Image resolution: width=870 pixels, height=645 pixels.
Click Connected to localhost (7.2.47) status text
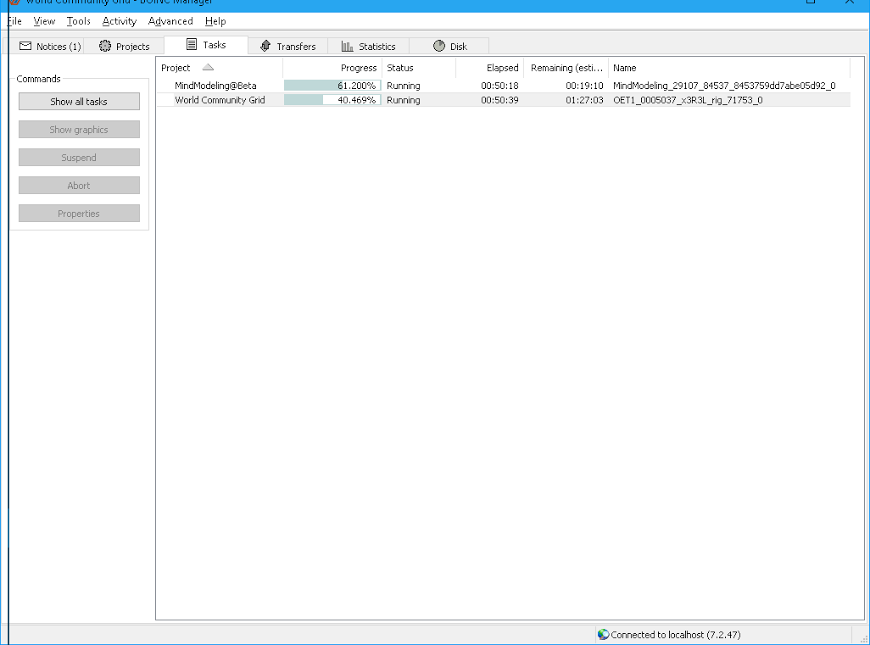[x=675, y=634]
